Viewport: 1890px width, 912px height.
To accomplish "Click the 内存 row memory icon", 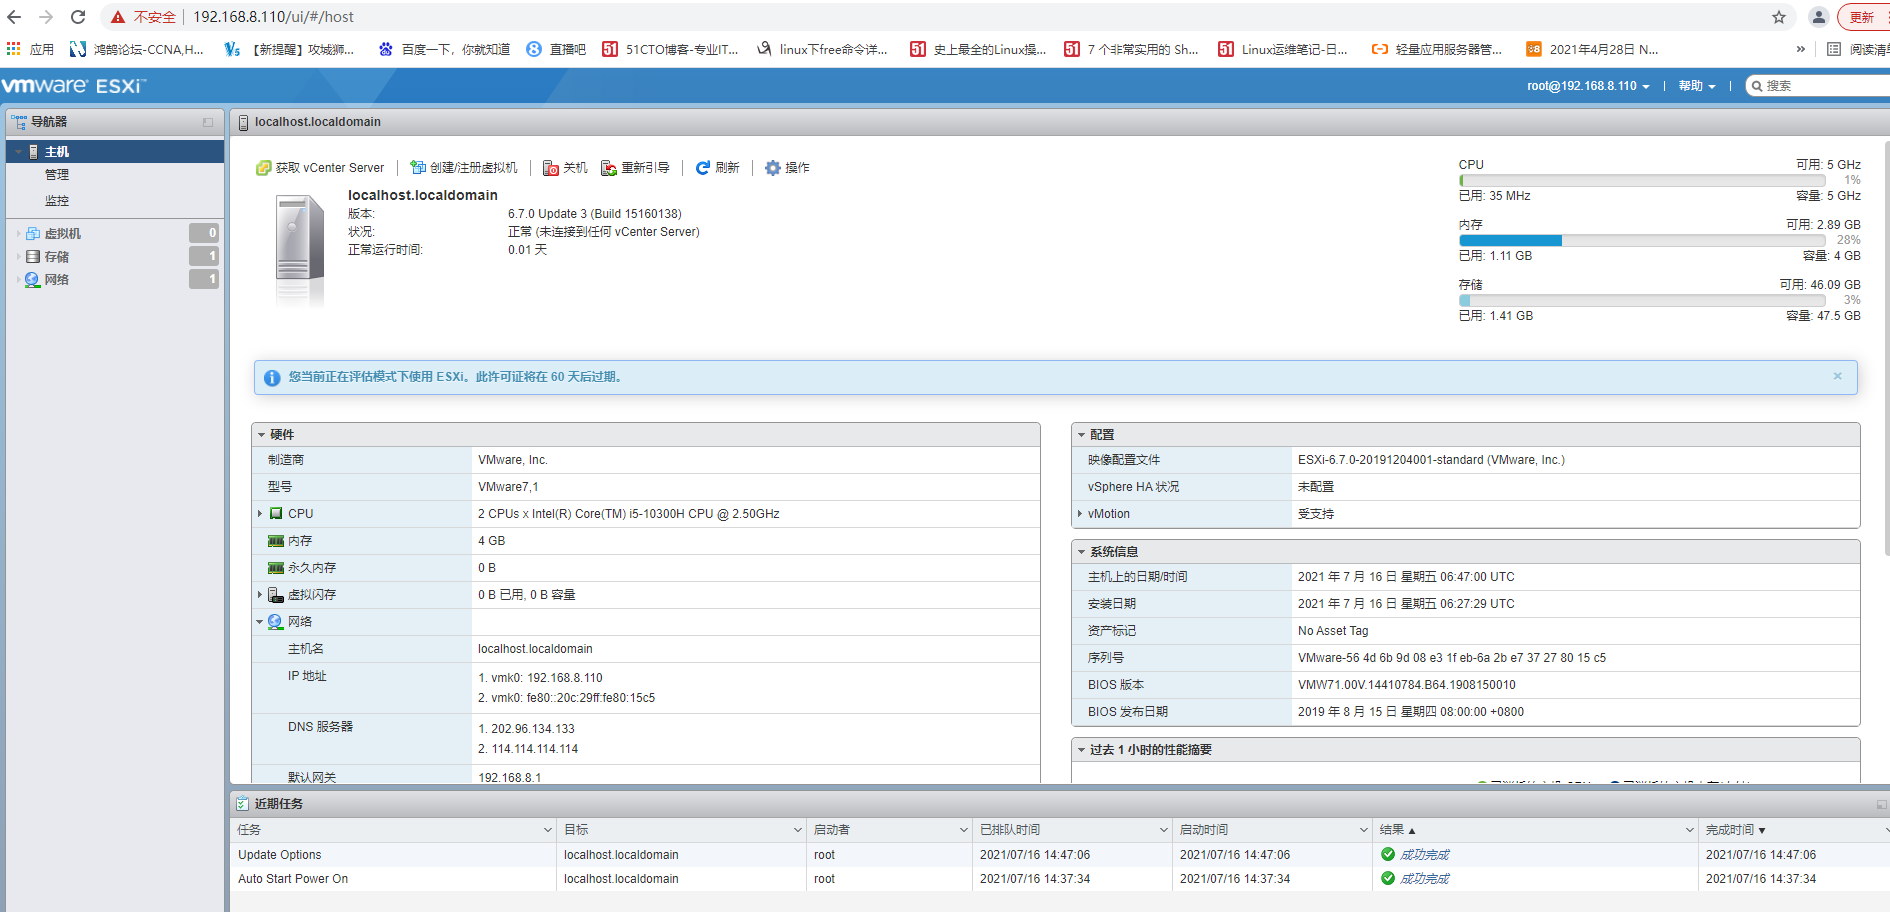I will coord(276,541).
